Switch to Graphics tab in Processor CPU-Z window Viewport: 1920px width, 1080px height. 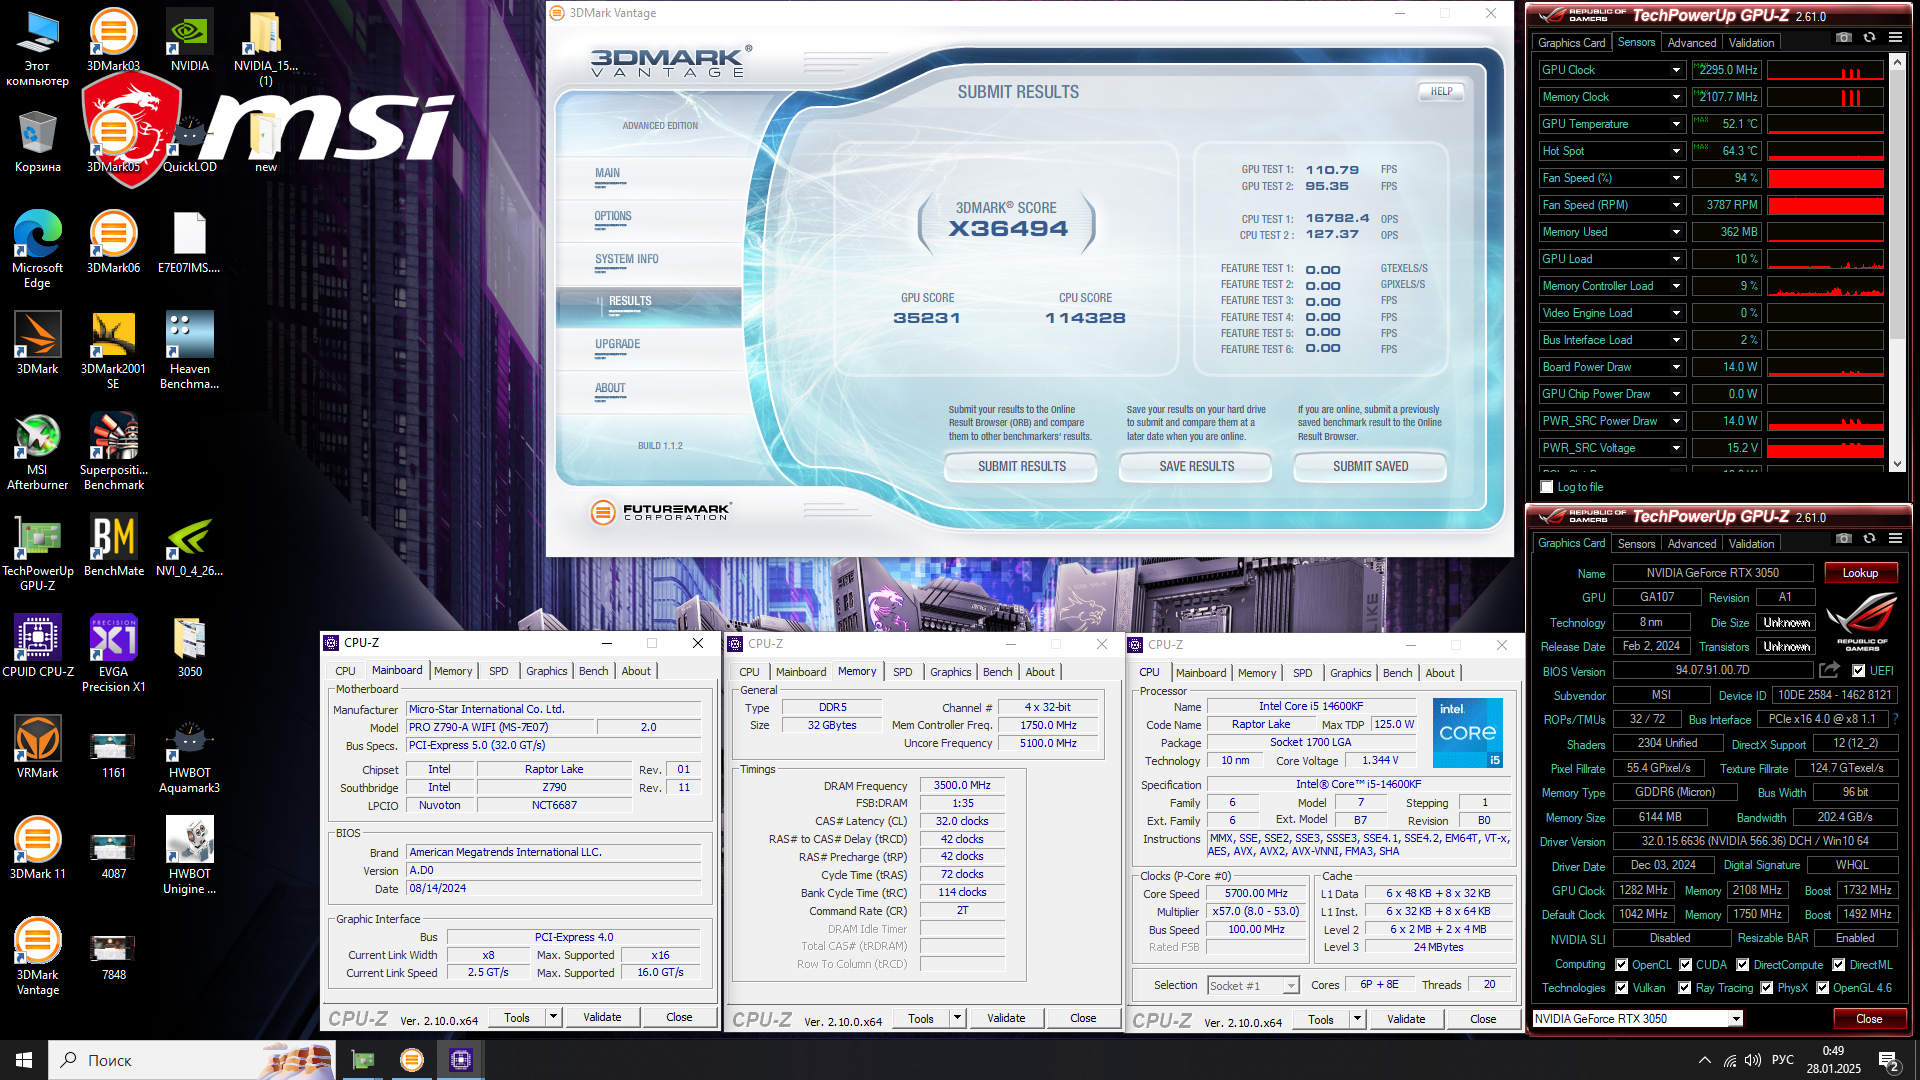(x=1350, y=673)
